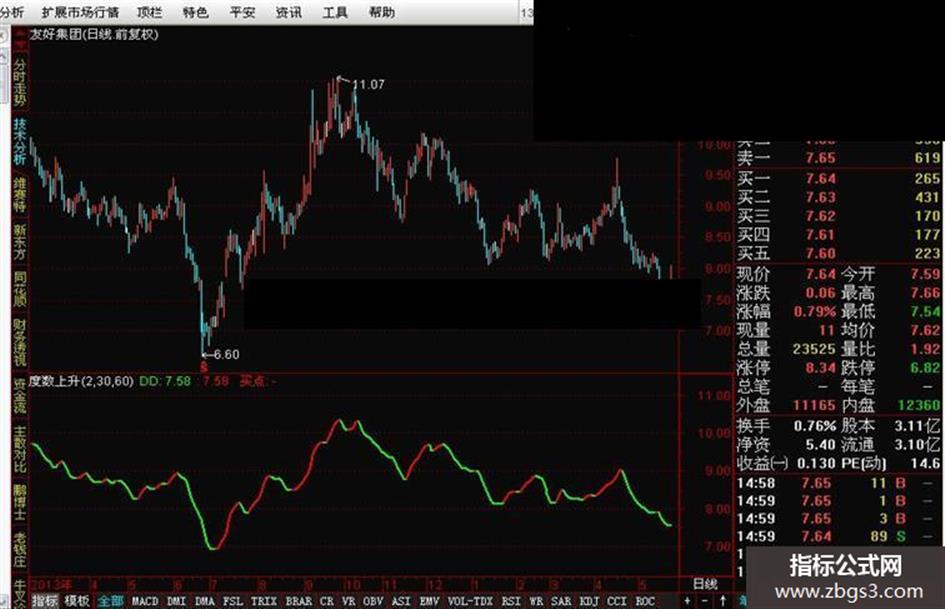Open the 资讯 menu
945x609 pixels.
(x=289, y=12)
